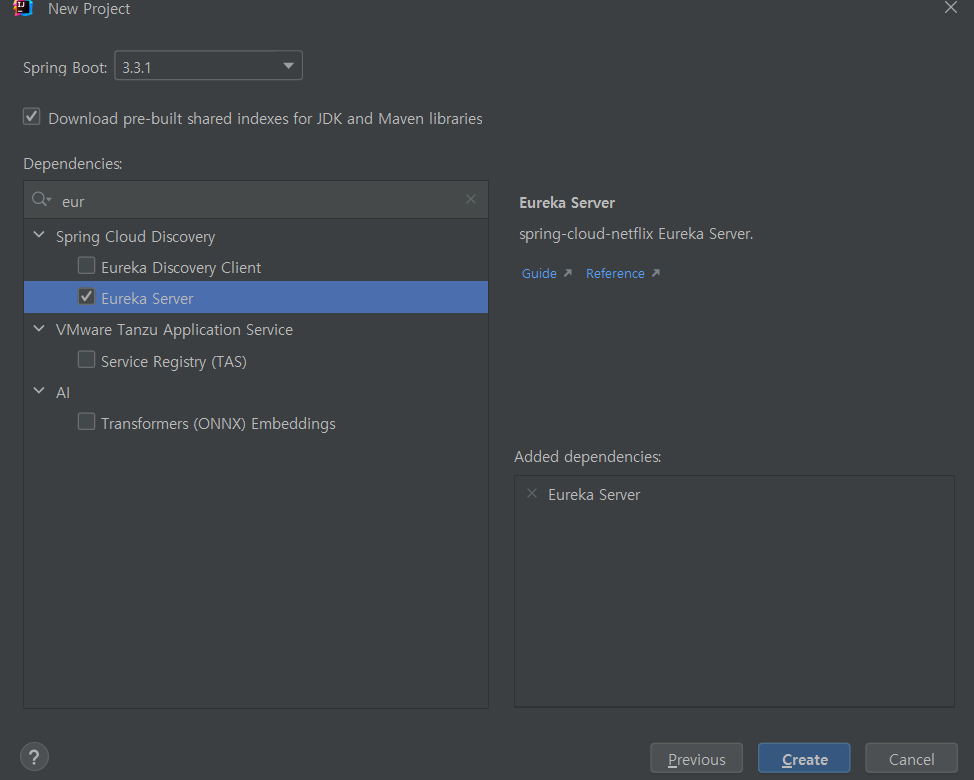974x780 pixels.
Task: Click the 'Spring Boot:' label
Action: (65, 68)
